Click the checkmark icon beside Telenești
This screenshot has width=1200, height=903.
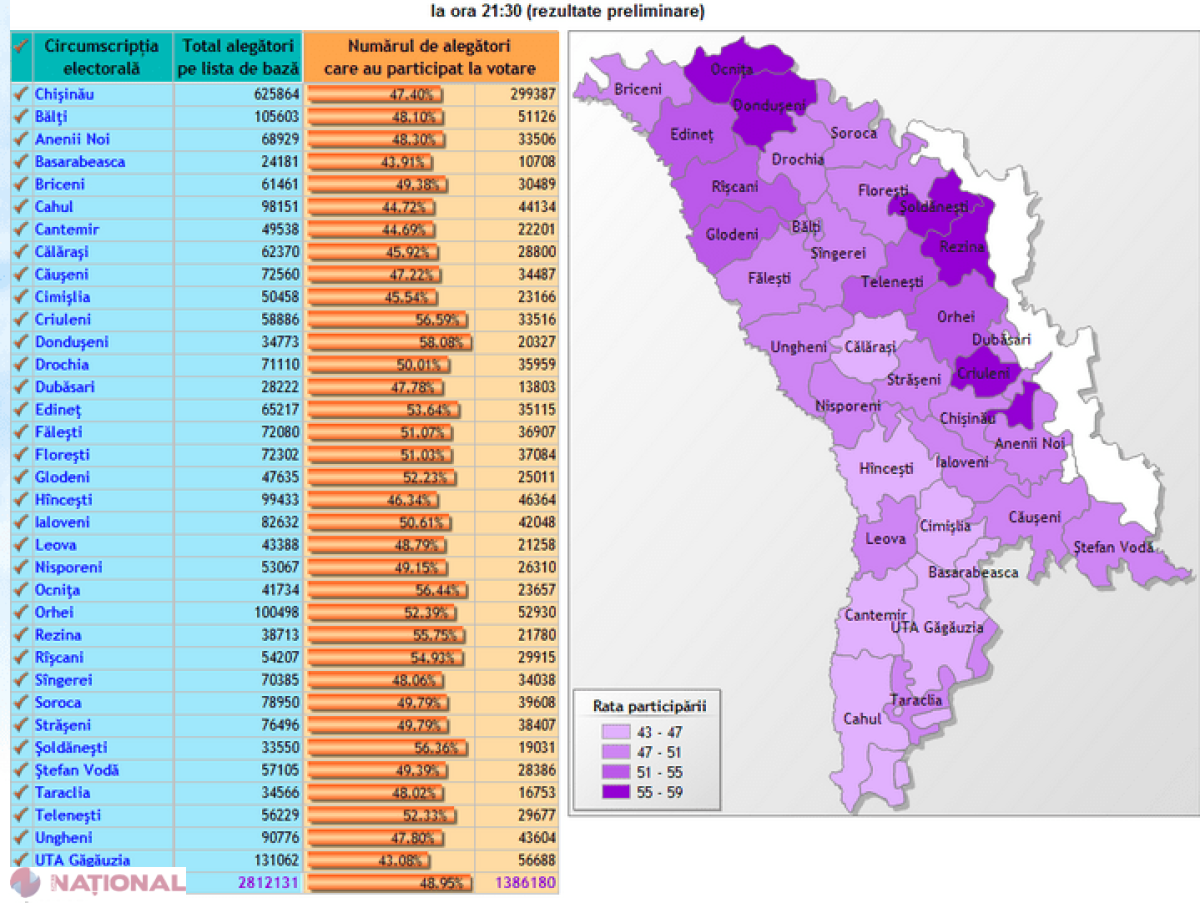coord(21,815)
